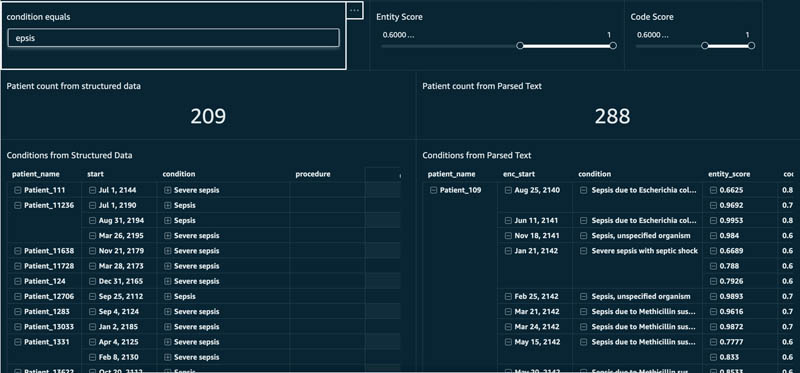
Task: Click the Code Score slider's right handle
Action: tap(751, 45)
